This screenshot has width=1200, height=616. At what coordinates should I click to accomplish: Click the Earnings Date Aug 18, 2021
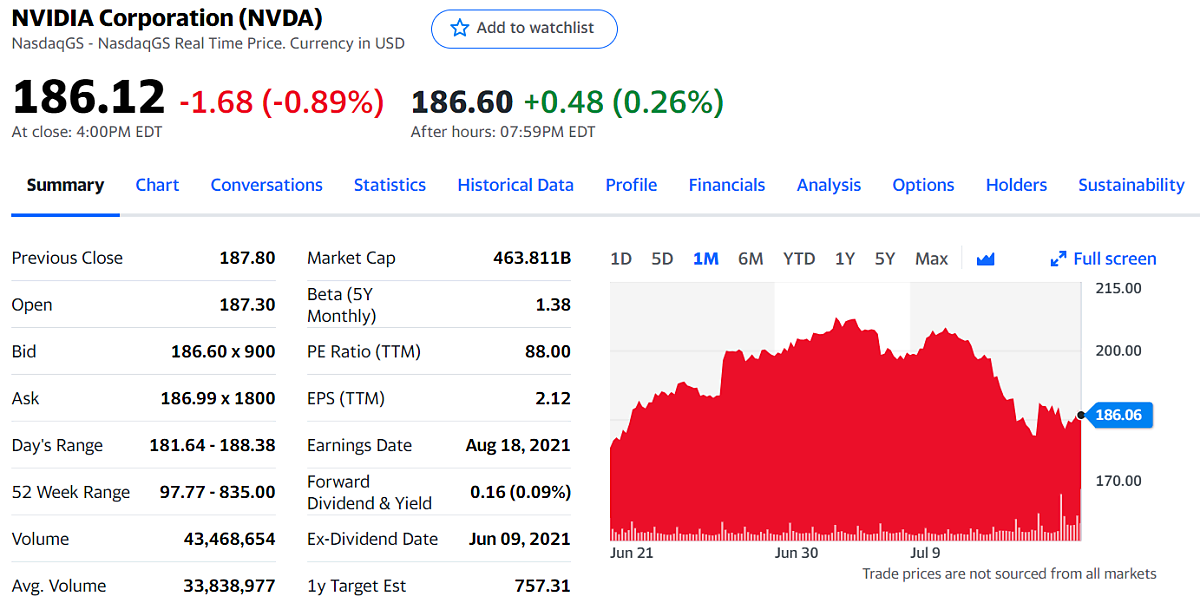click(518, 446)
